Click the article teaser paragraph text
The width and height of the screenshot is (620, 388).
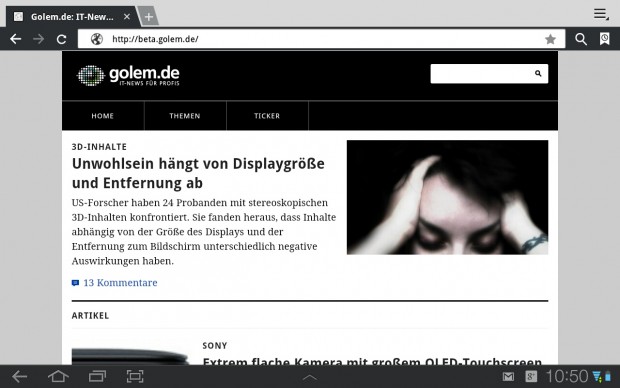(x=204, y=232)
